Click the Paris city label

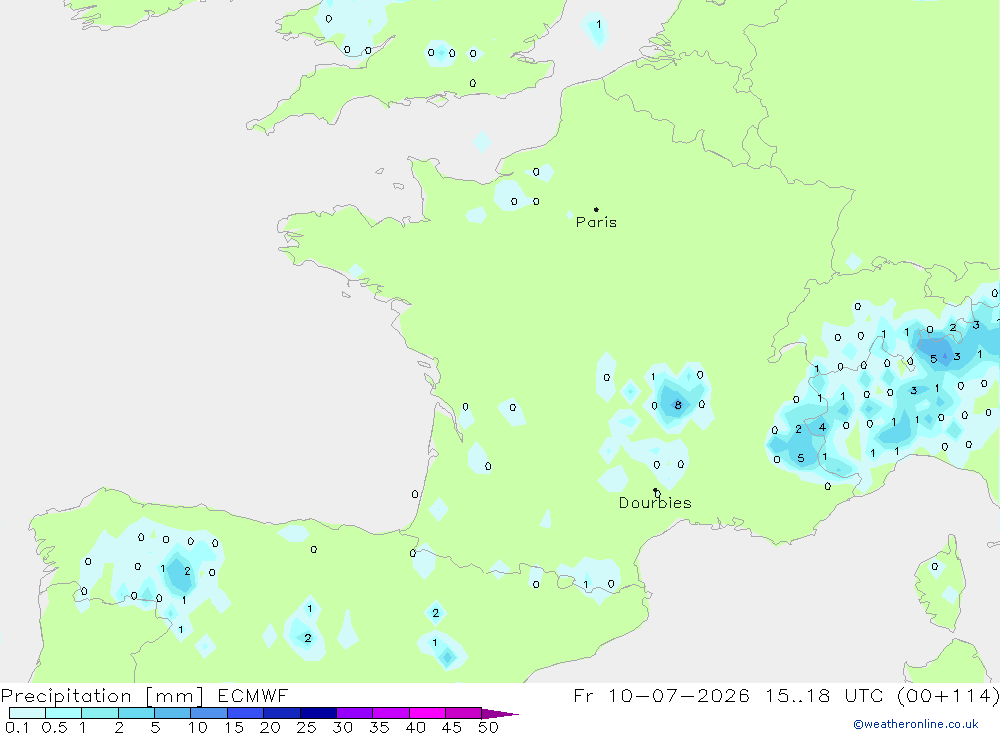[x=596, y=222]
